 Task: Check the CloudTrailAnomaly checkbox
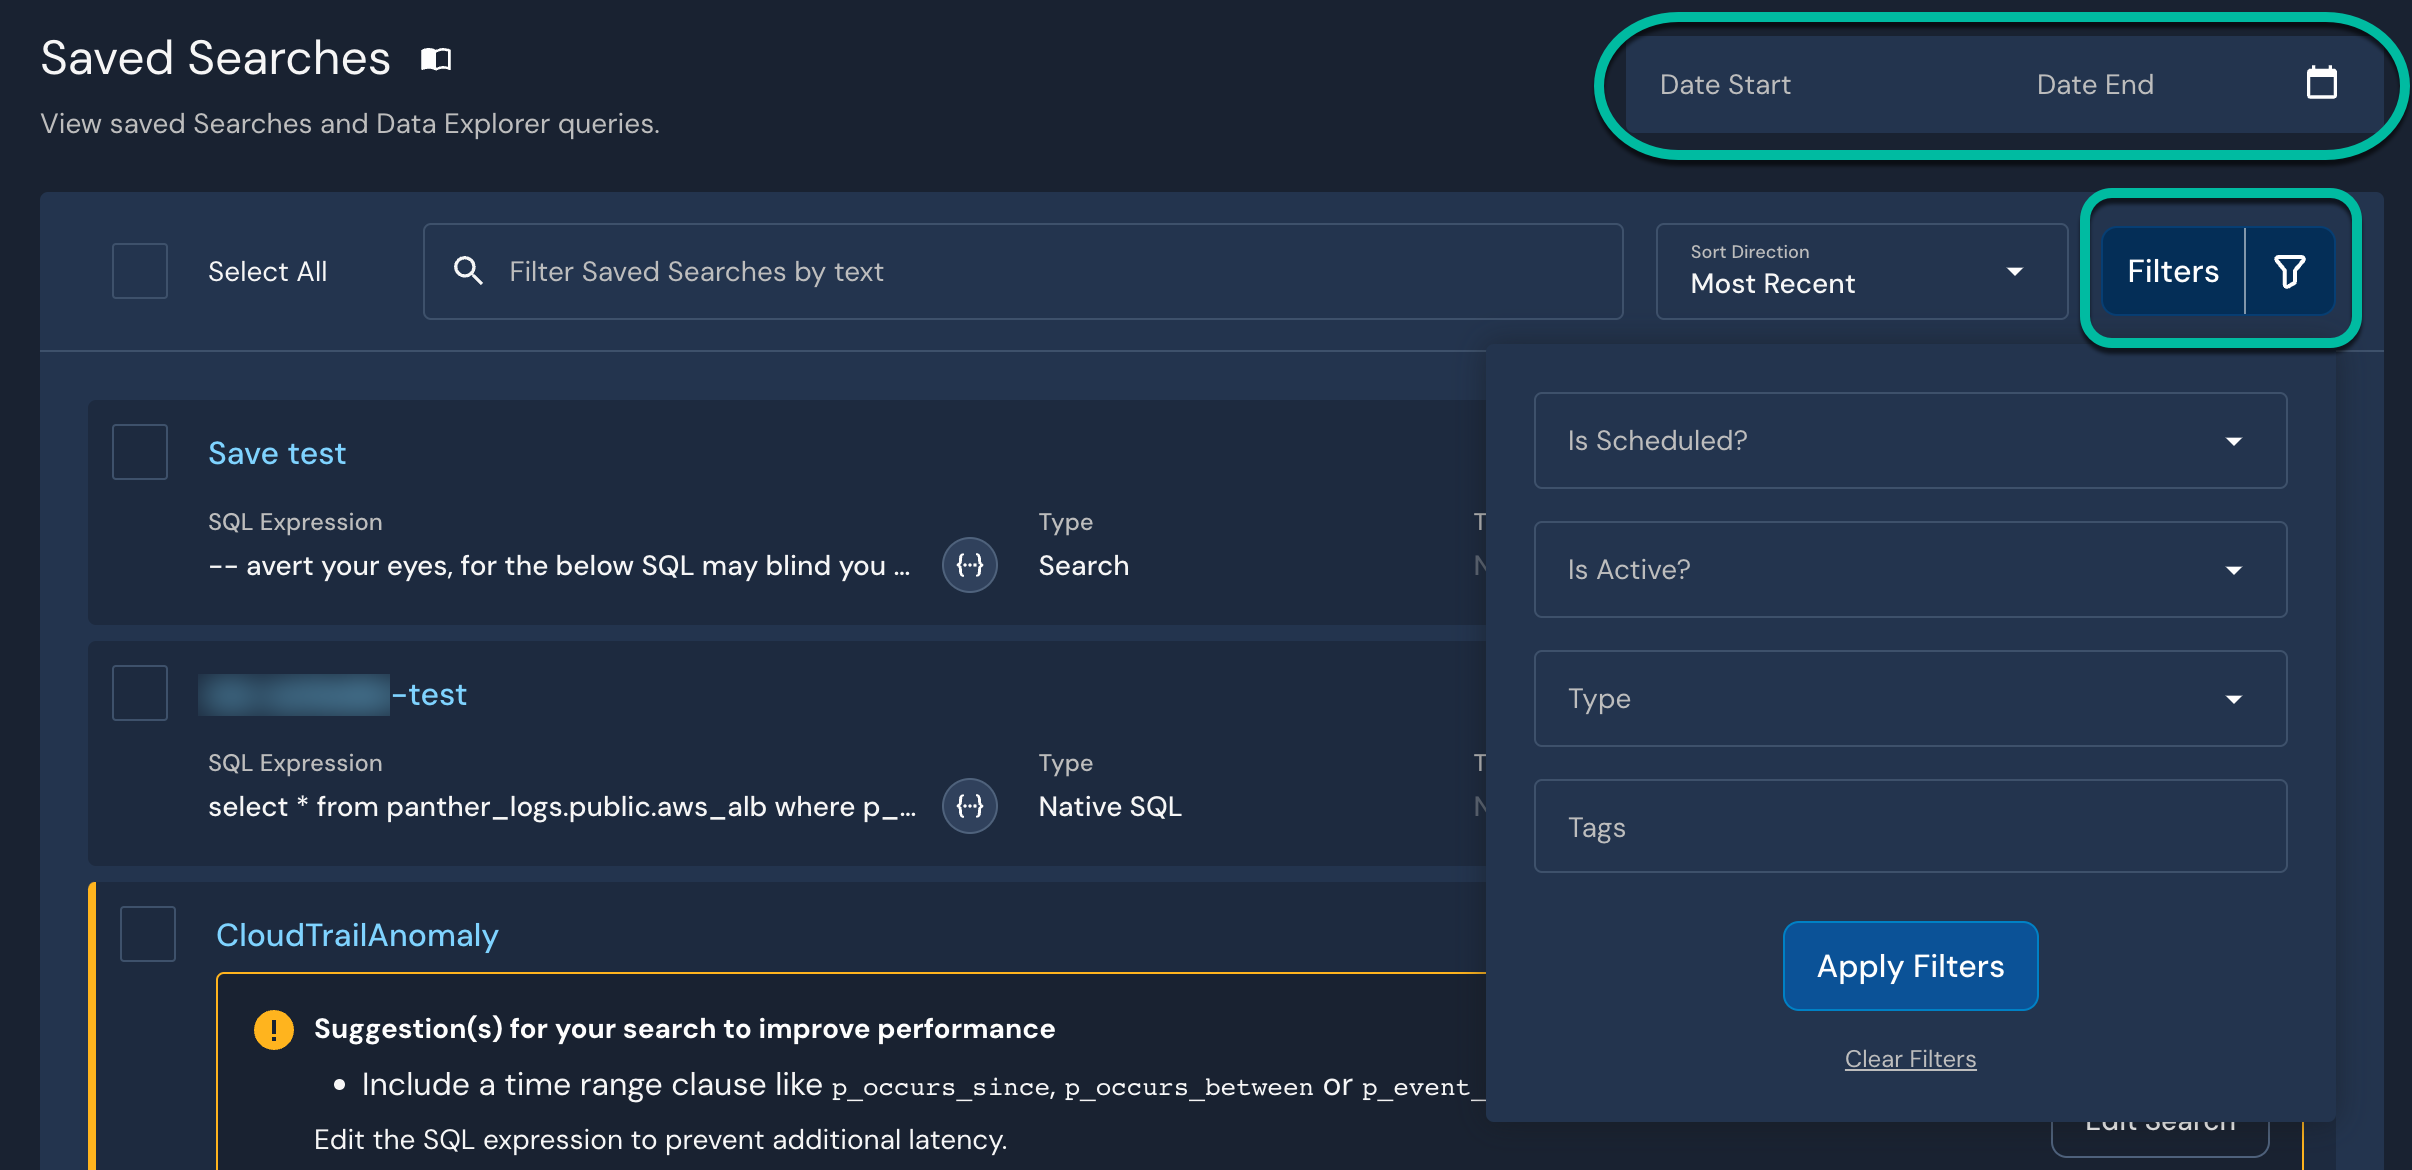tap(148, 934)
